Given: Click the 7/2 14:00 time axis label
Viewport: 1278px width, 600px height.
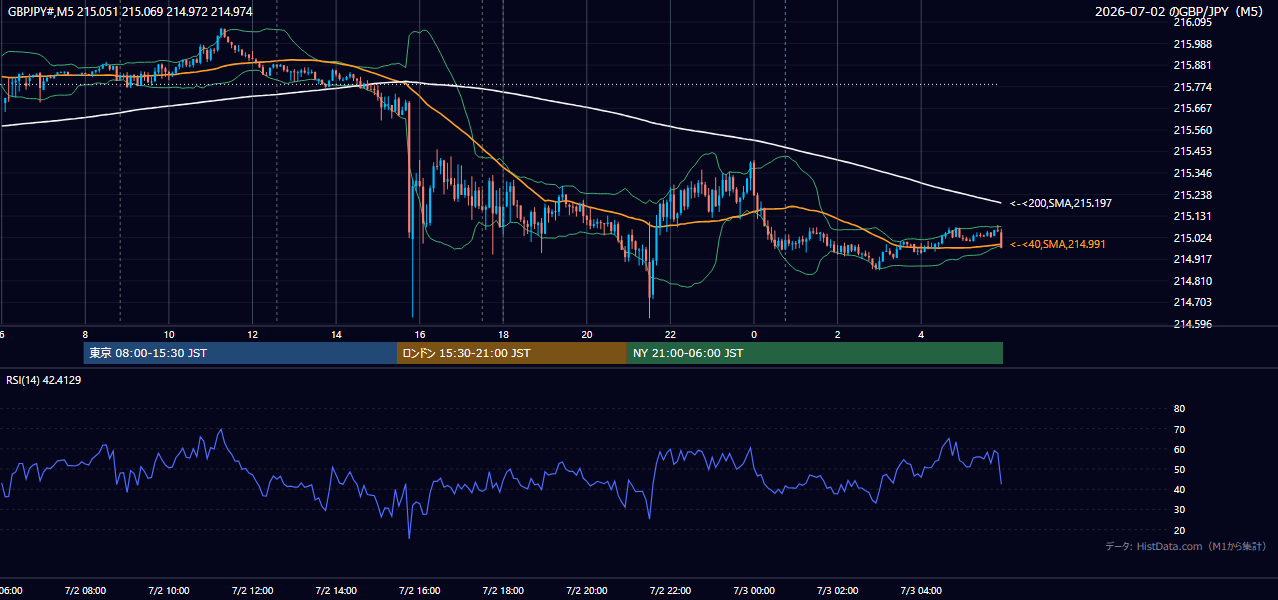Looking at the screenshot, I should point(336,591).
